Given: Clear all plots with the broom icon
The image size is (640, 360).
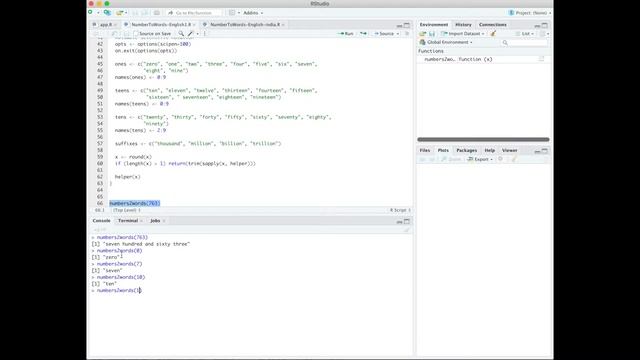Looking at the screenshot, I should (514, 159).
